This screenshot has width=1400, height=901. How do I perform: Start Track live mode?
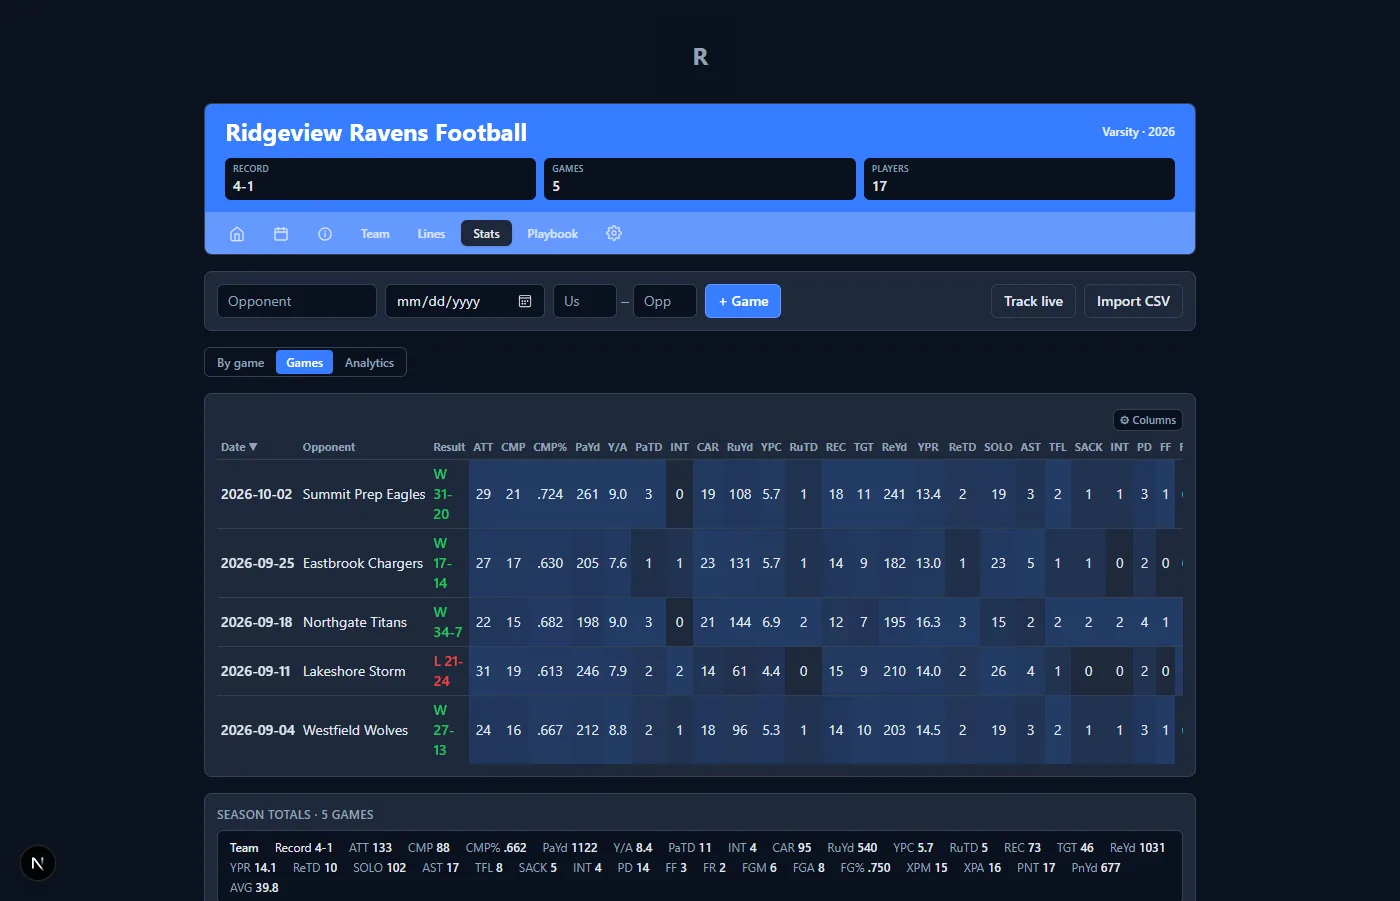pos(1033,301)
